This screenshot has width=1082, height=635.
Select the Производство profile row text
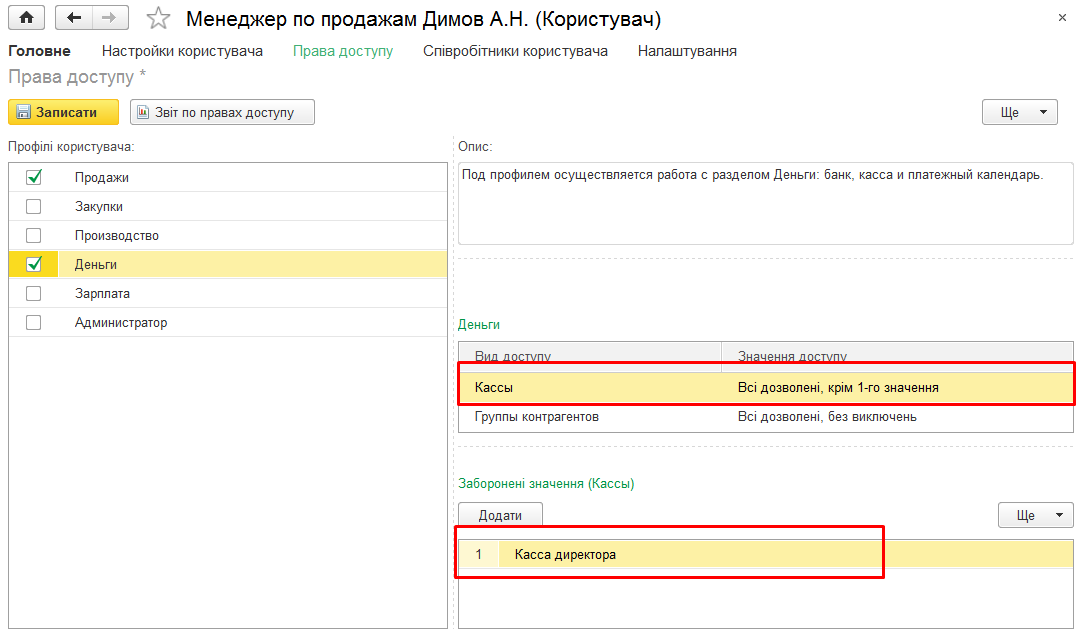[117, 235]
